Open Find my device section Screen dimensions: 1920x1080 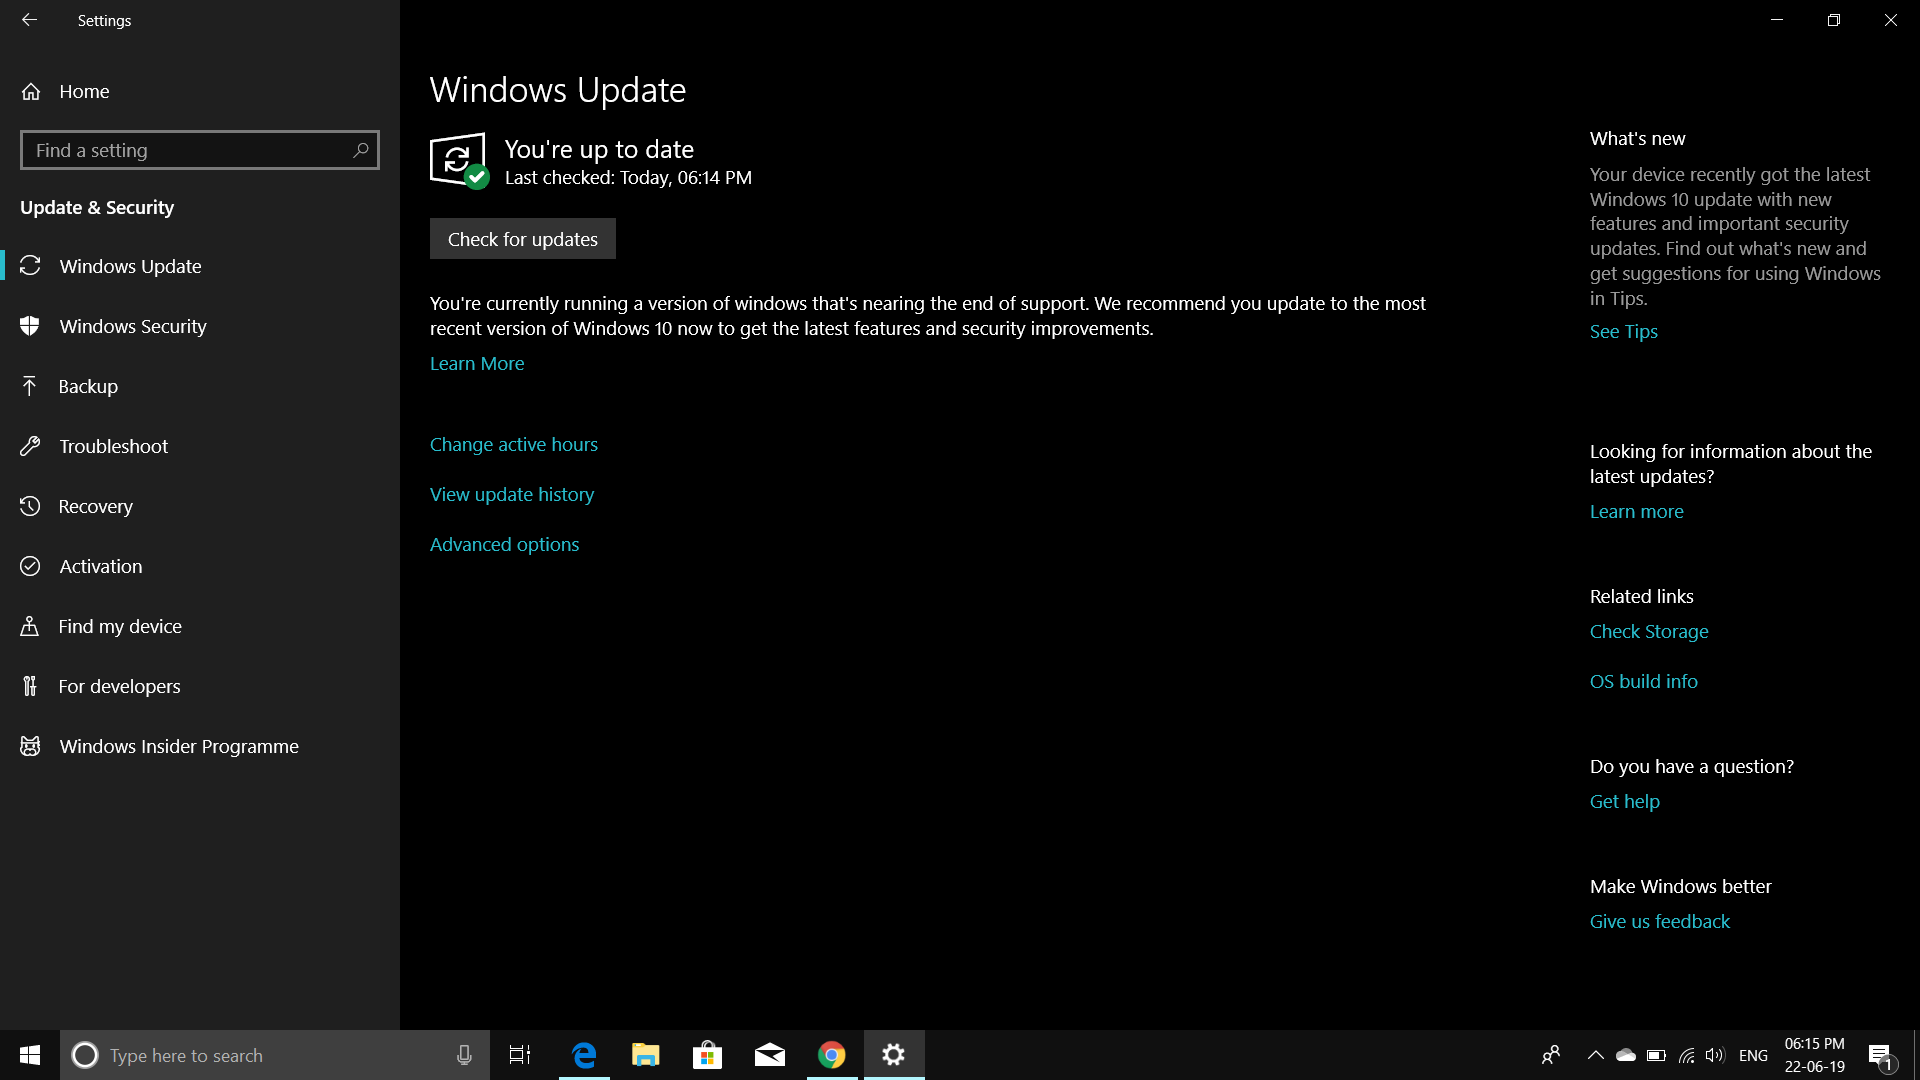[200, 626]
